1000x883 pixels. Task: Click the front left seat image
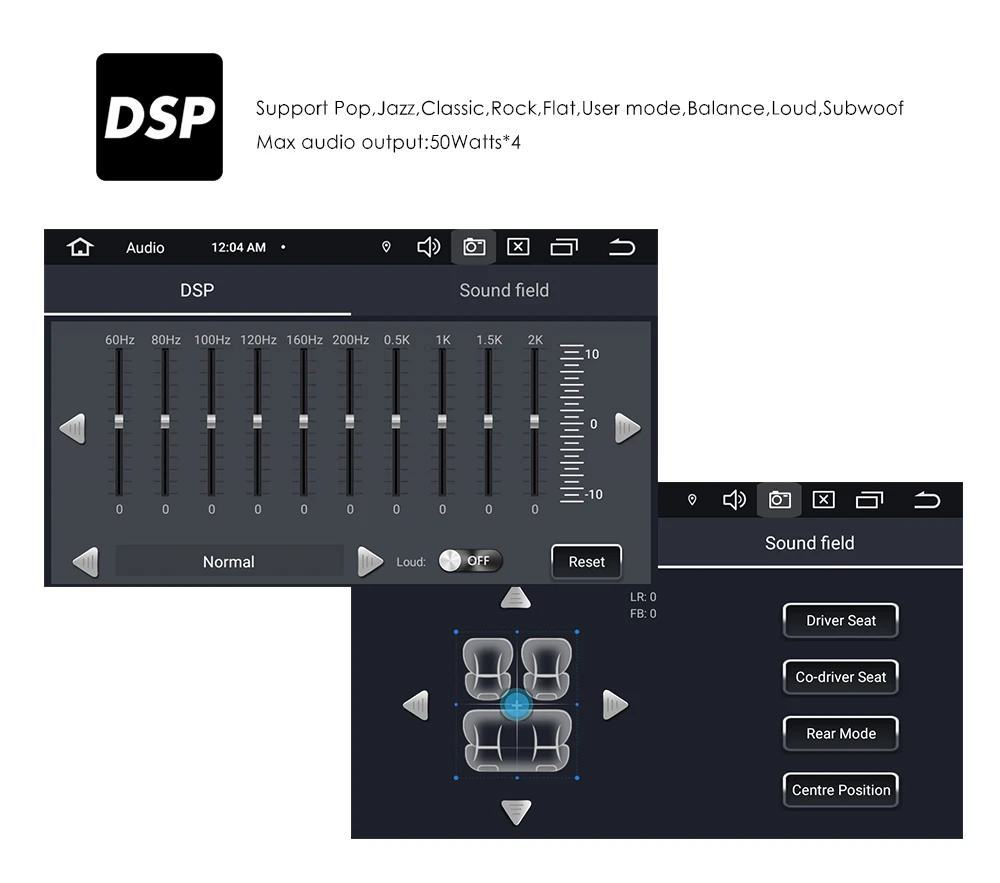point(488,668)
